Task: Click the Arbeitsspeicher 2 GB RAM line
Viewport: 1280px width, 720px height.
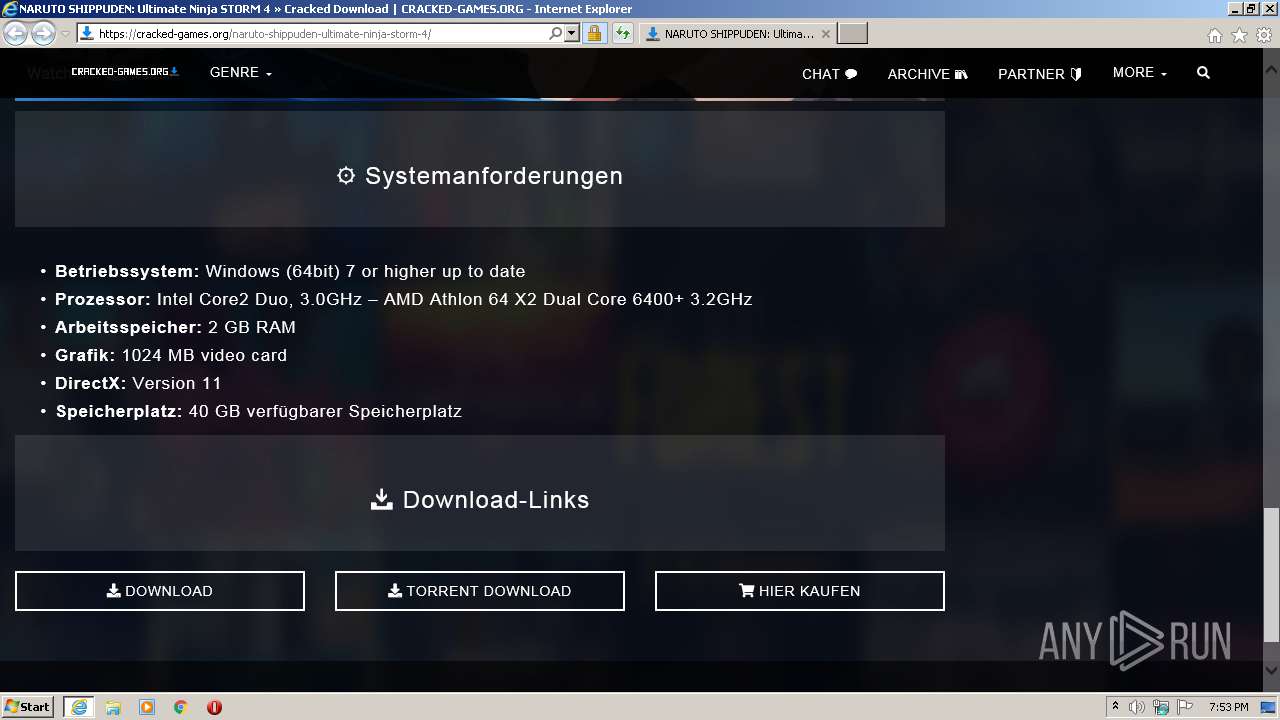Action: point(175,327)
